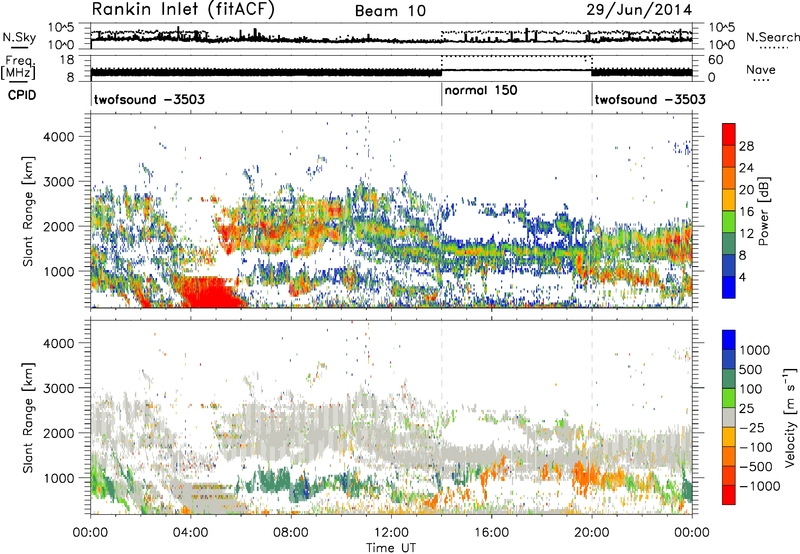Viewport: 800px width, 554px height.
Task: Click the '500' tick label on Velocity colorbar
Action: [x=750, y=369]
